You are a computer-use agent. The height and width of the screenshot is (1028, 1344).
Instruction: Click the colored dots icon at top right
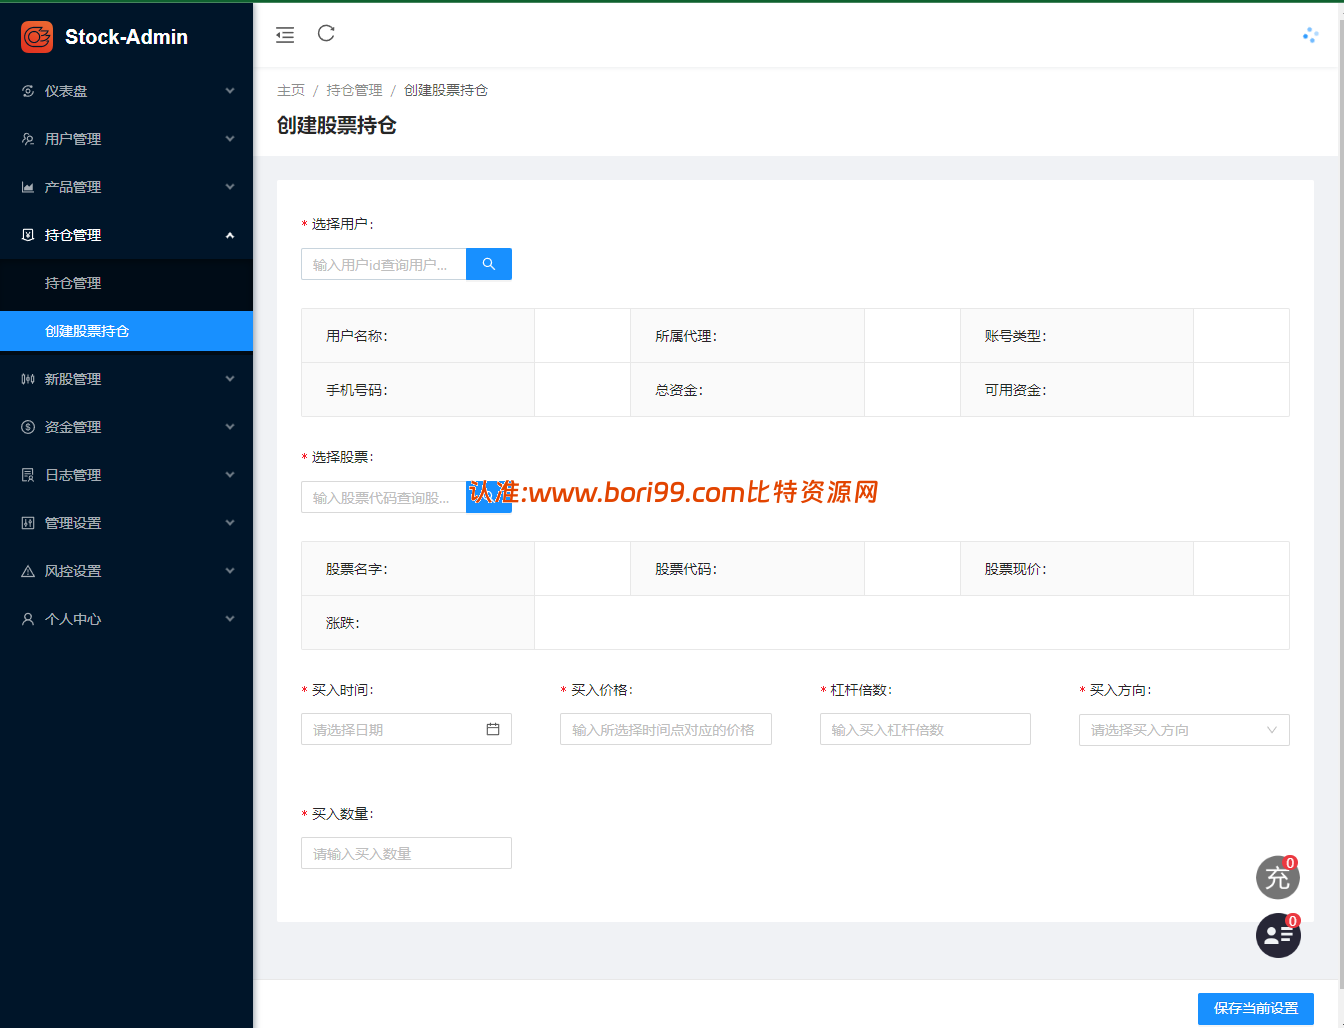1310,35
